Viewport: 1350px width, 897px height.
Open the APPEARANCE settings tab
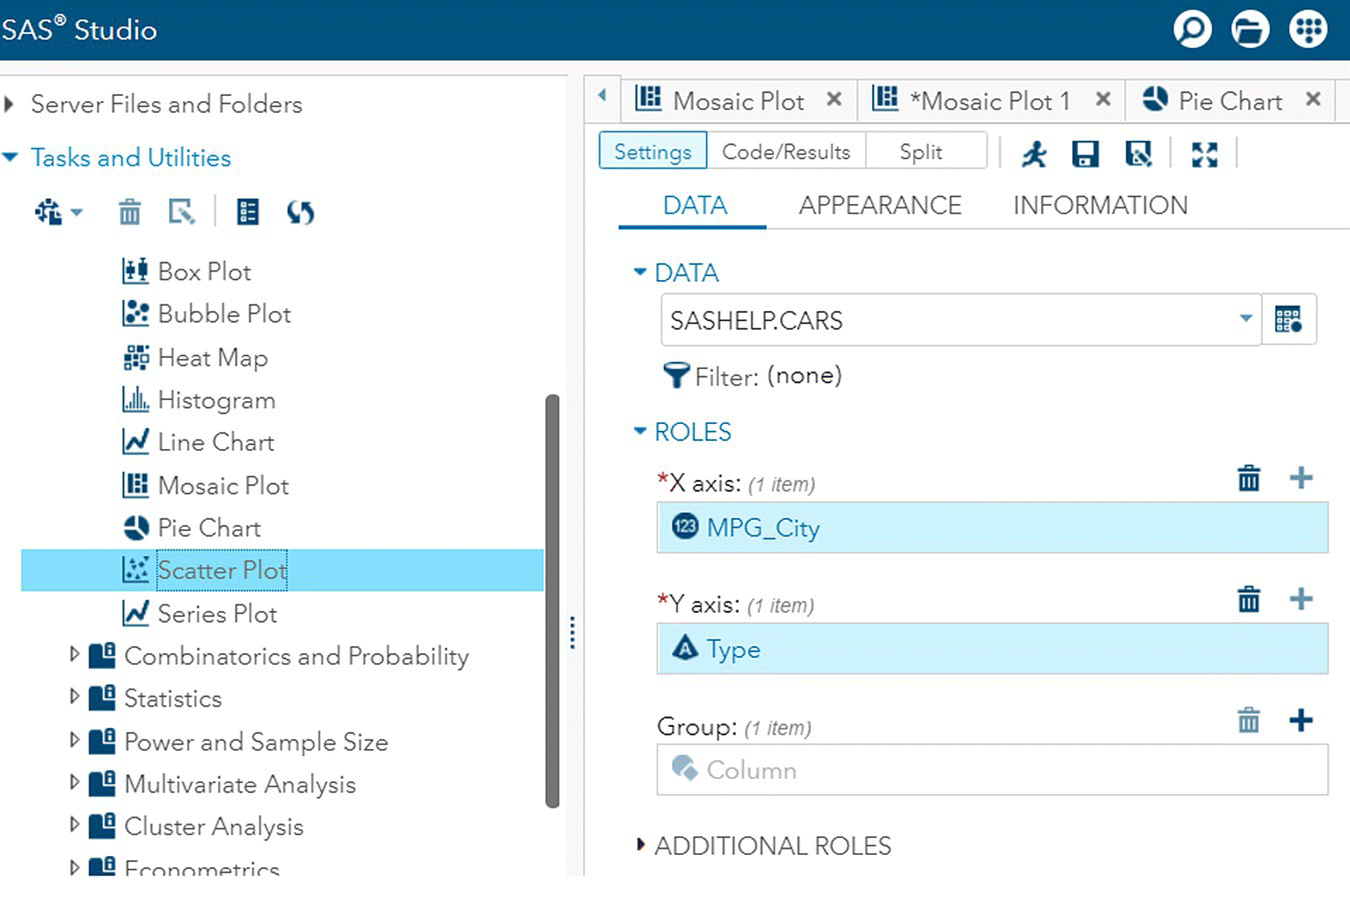coord(880,205)
